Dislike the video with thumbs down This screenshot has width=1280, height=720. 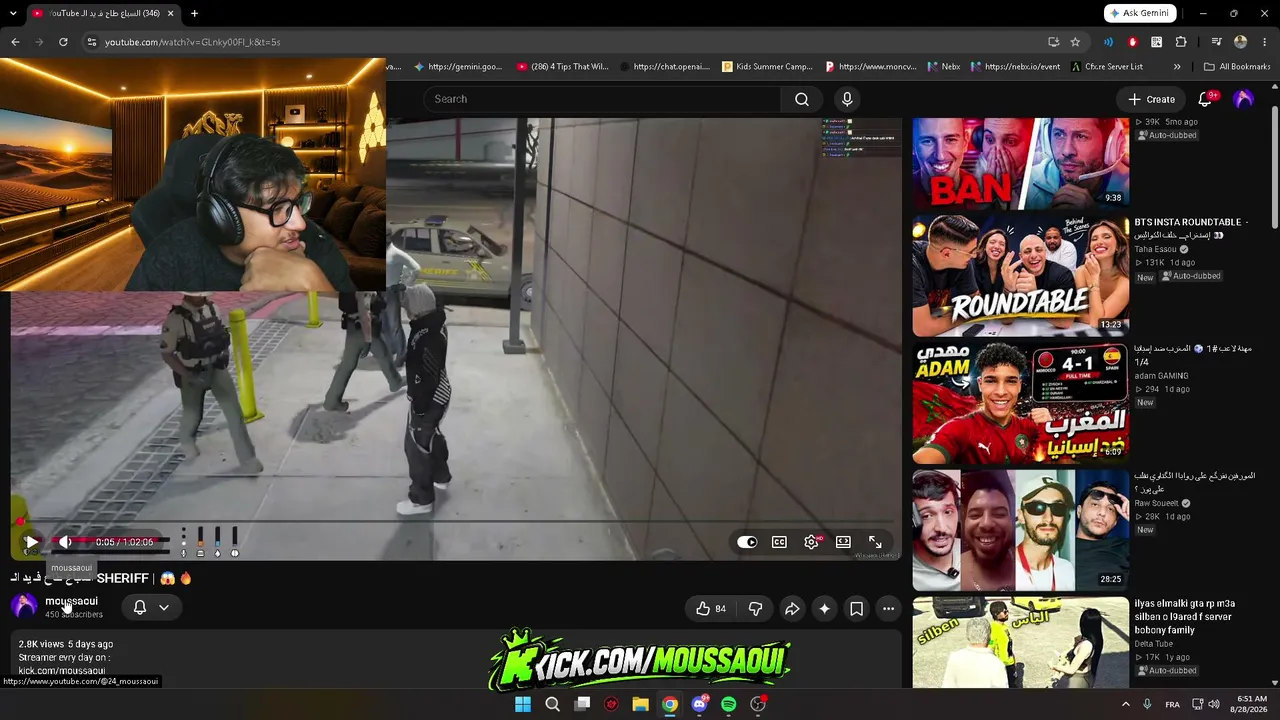tap(755, 608)
